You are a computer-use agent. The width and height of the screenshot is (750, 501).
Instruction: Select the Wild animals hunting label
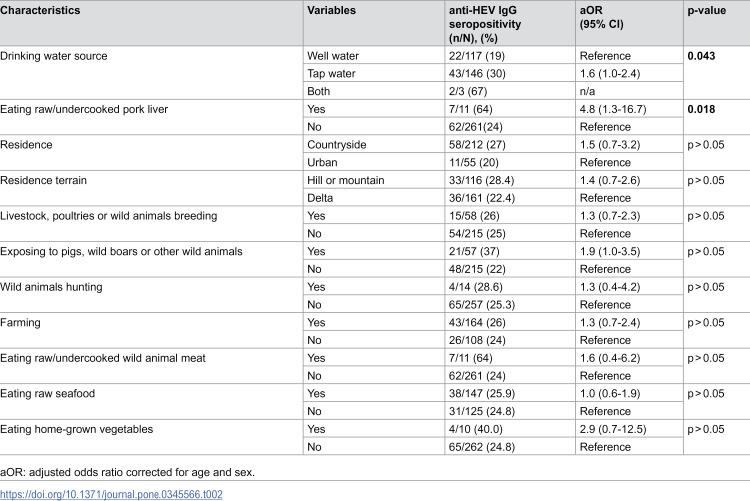coord(51,287)
